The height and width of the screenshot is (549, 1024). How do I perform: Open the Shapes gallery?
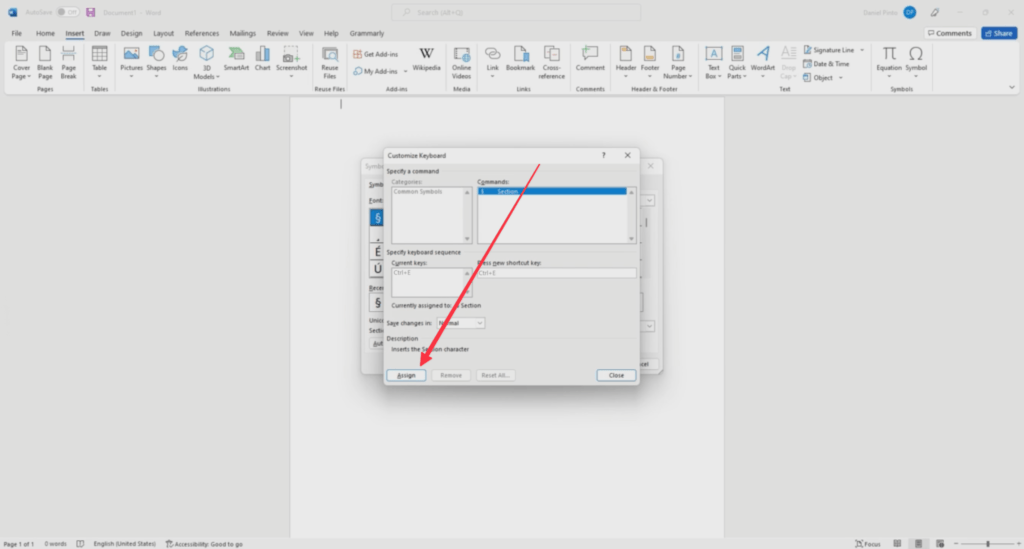(x=156, y=63)
